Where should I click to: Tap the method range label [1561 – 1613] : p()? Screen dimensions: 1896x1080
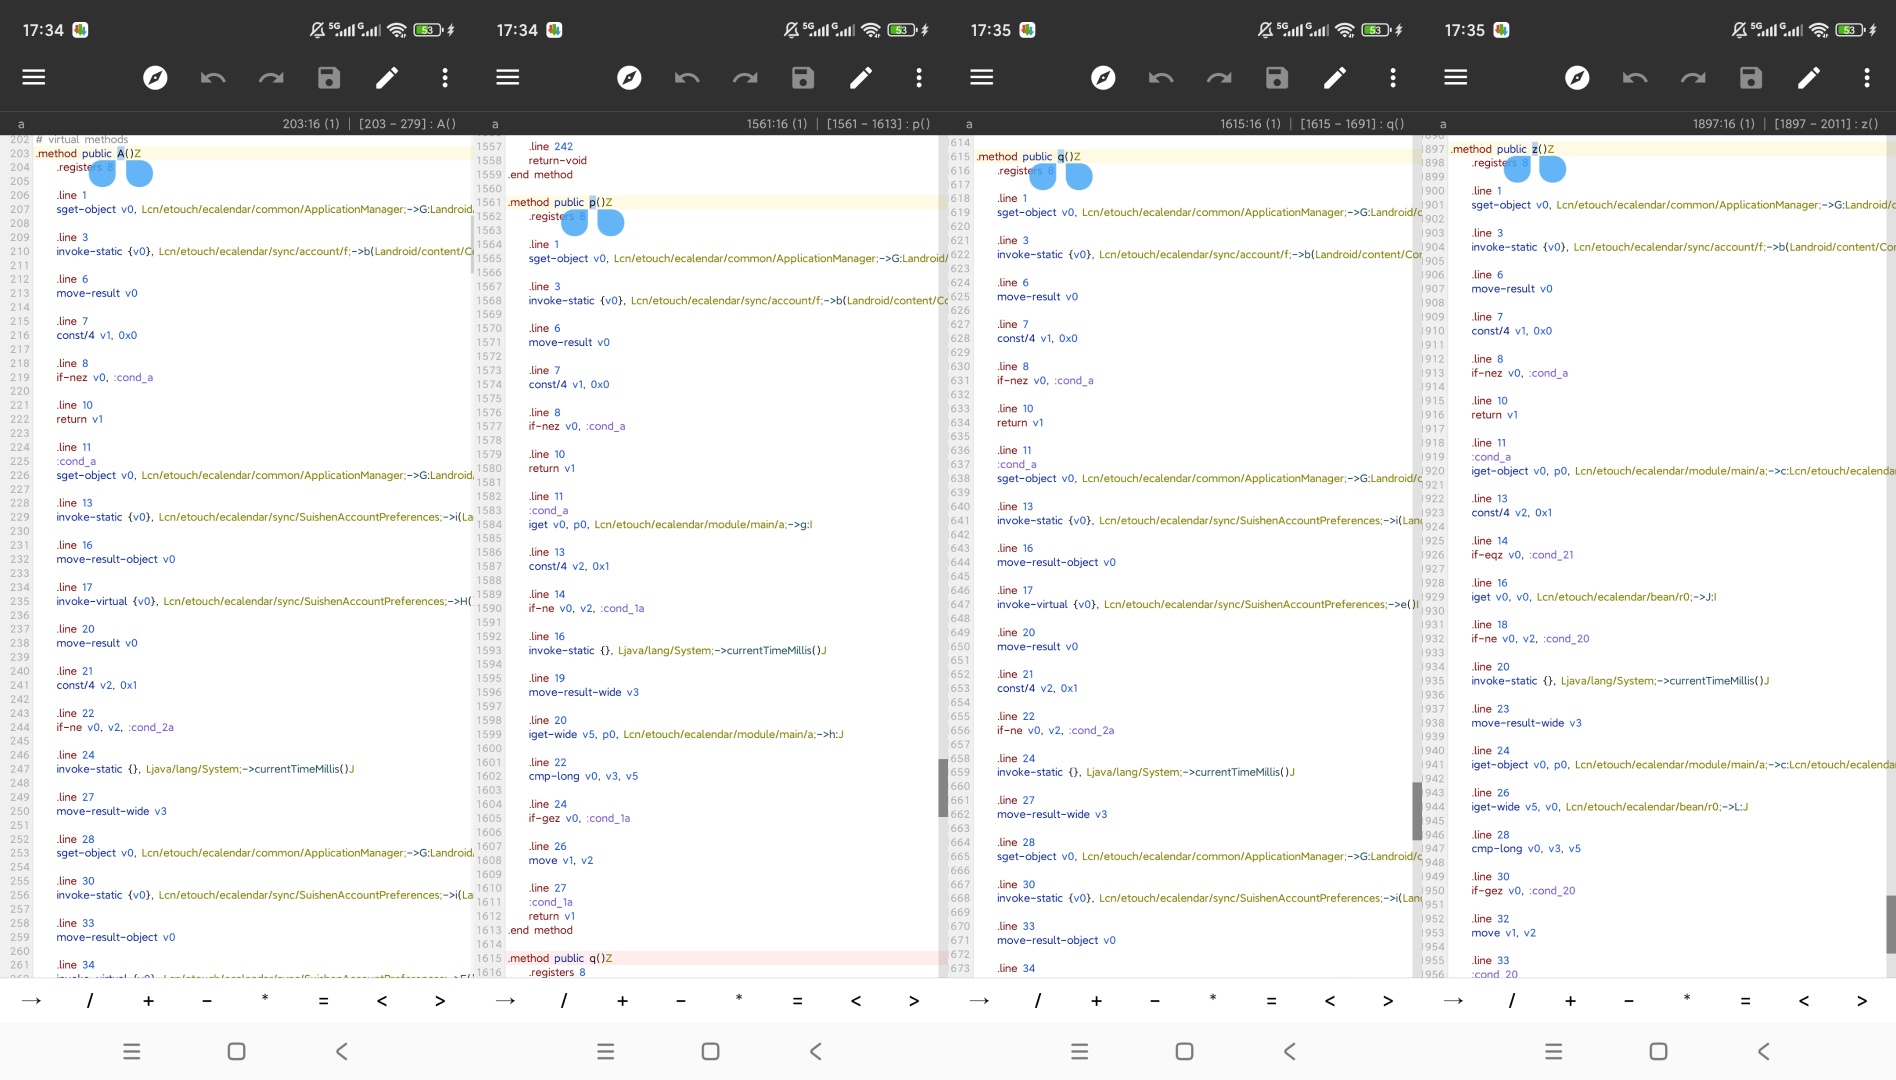[x=879, y=124]
